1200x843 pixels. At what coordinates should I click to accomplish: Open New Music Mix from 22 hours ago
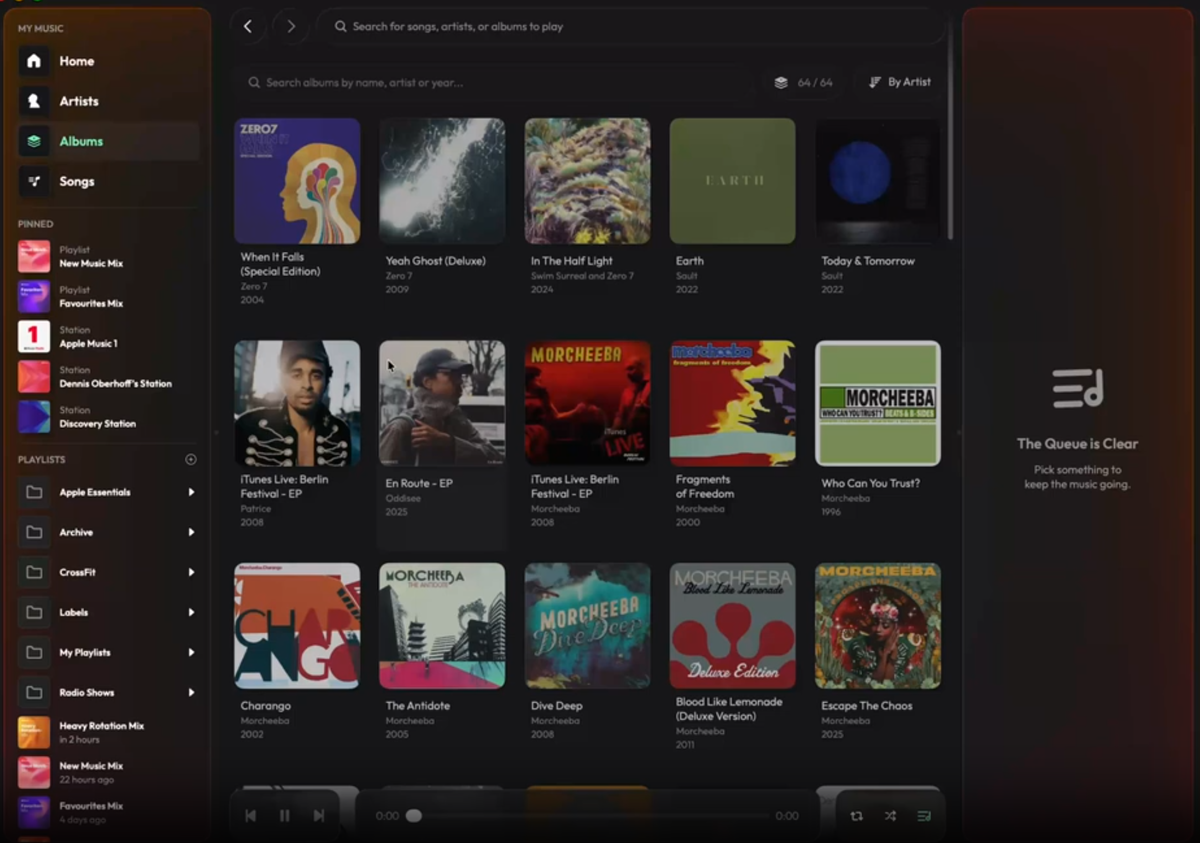click(108, 772)
